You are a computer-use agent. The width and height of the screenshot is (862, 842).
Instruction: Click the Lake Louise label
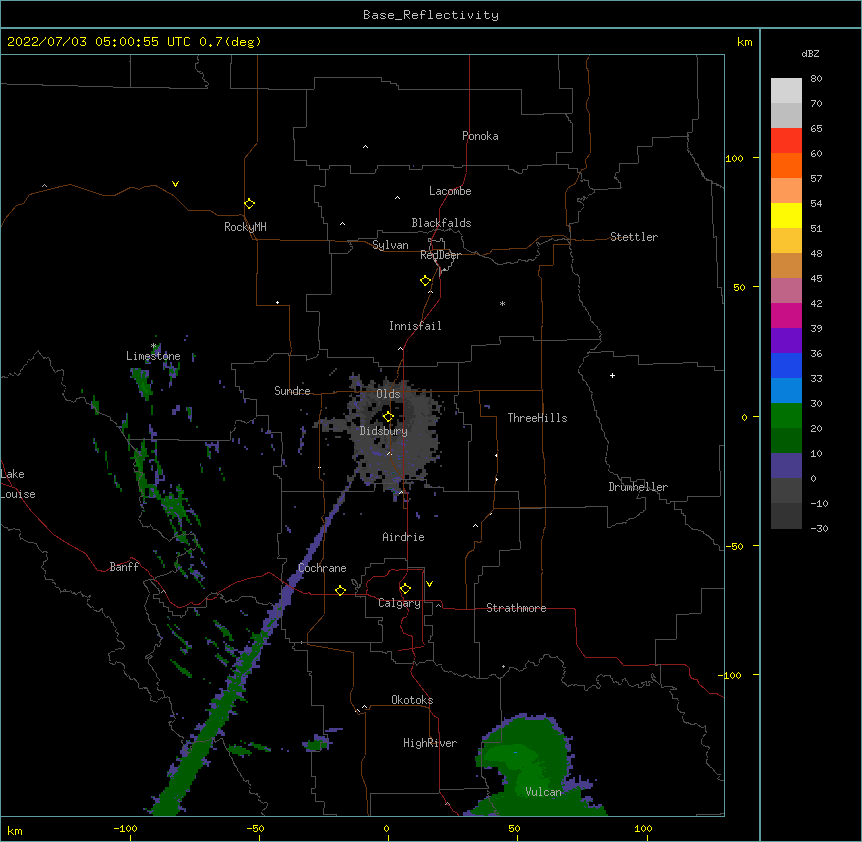[x=18, y=484]
